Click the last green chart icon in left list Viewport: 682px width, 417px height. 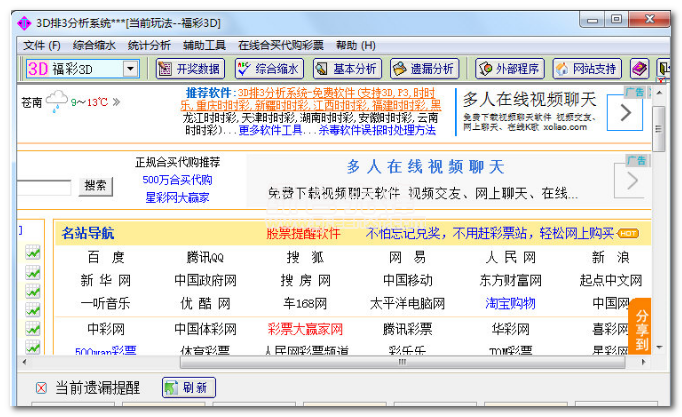33,347
